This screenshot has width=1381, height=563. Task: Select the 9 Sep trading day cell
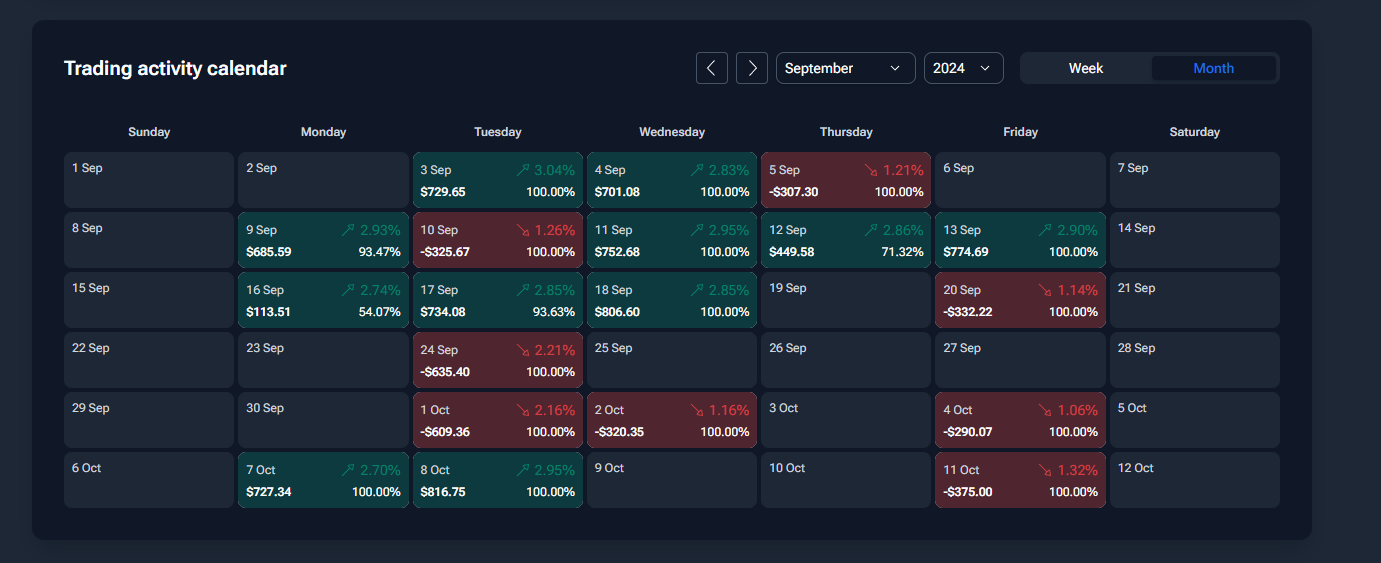point(324,240)
